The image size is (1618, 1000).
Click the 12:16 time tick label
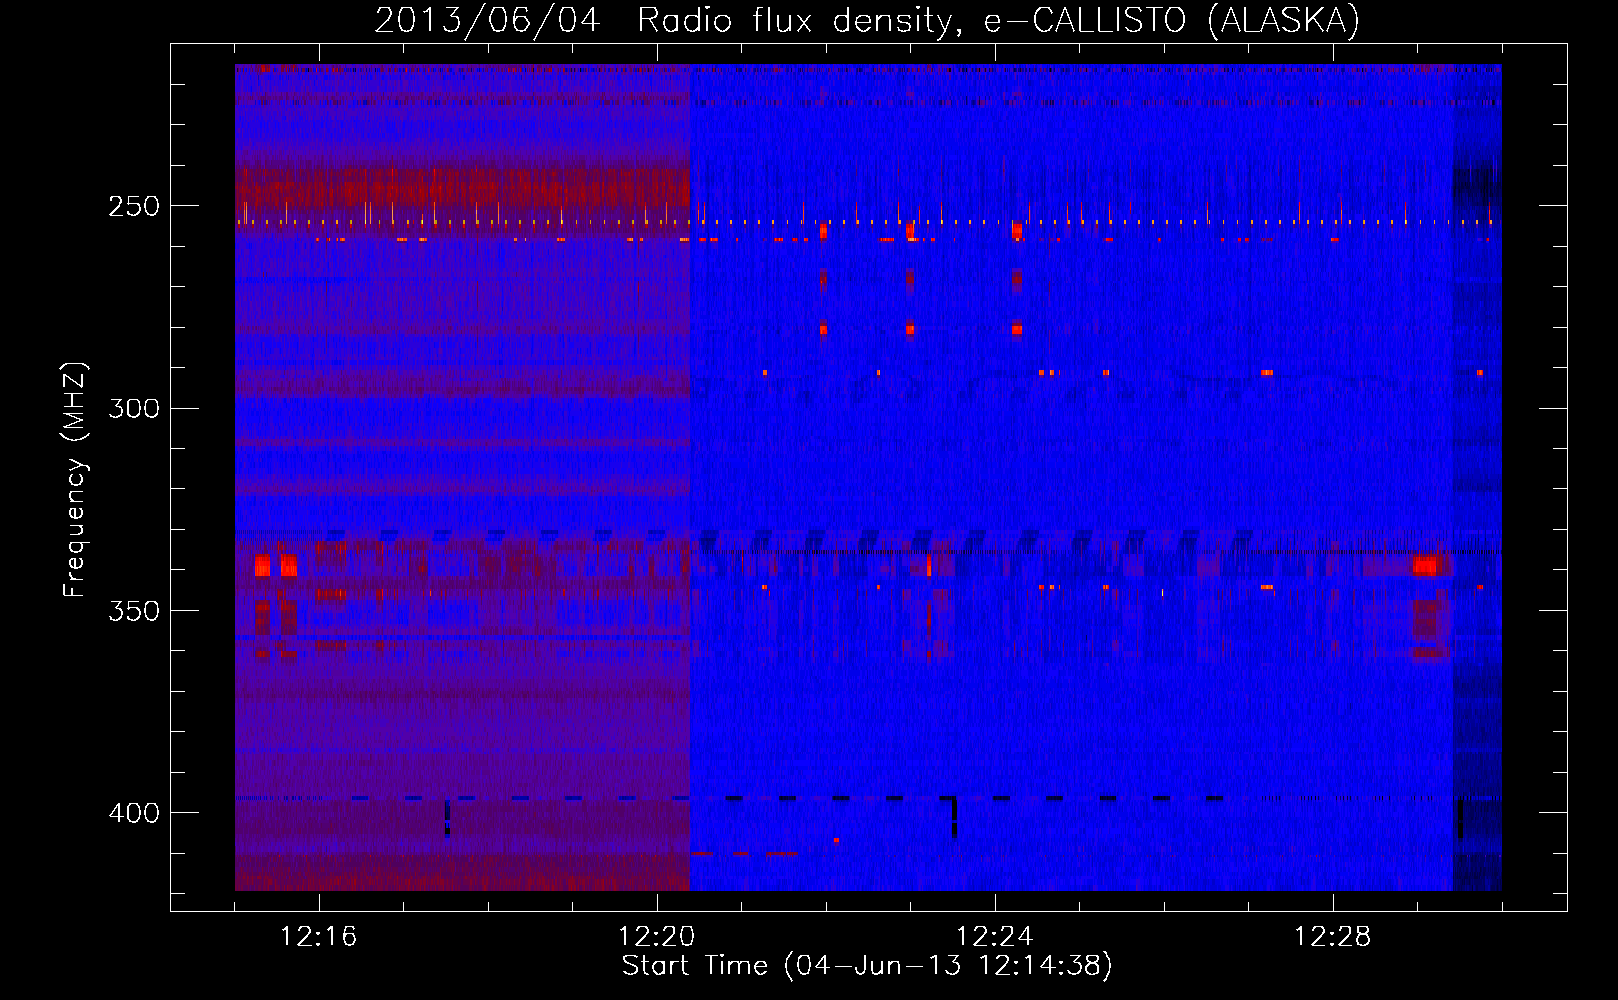coord(319,937)
